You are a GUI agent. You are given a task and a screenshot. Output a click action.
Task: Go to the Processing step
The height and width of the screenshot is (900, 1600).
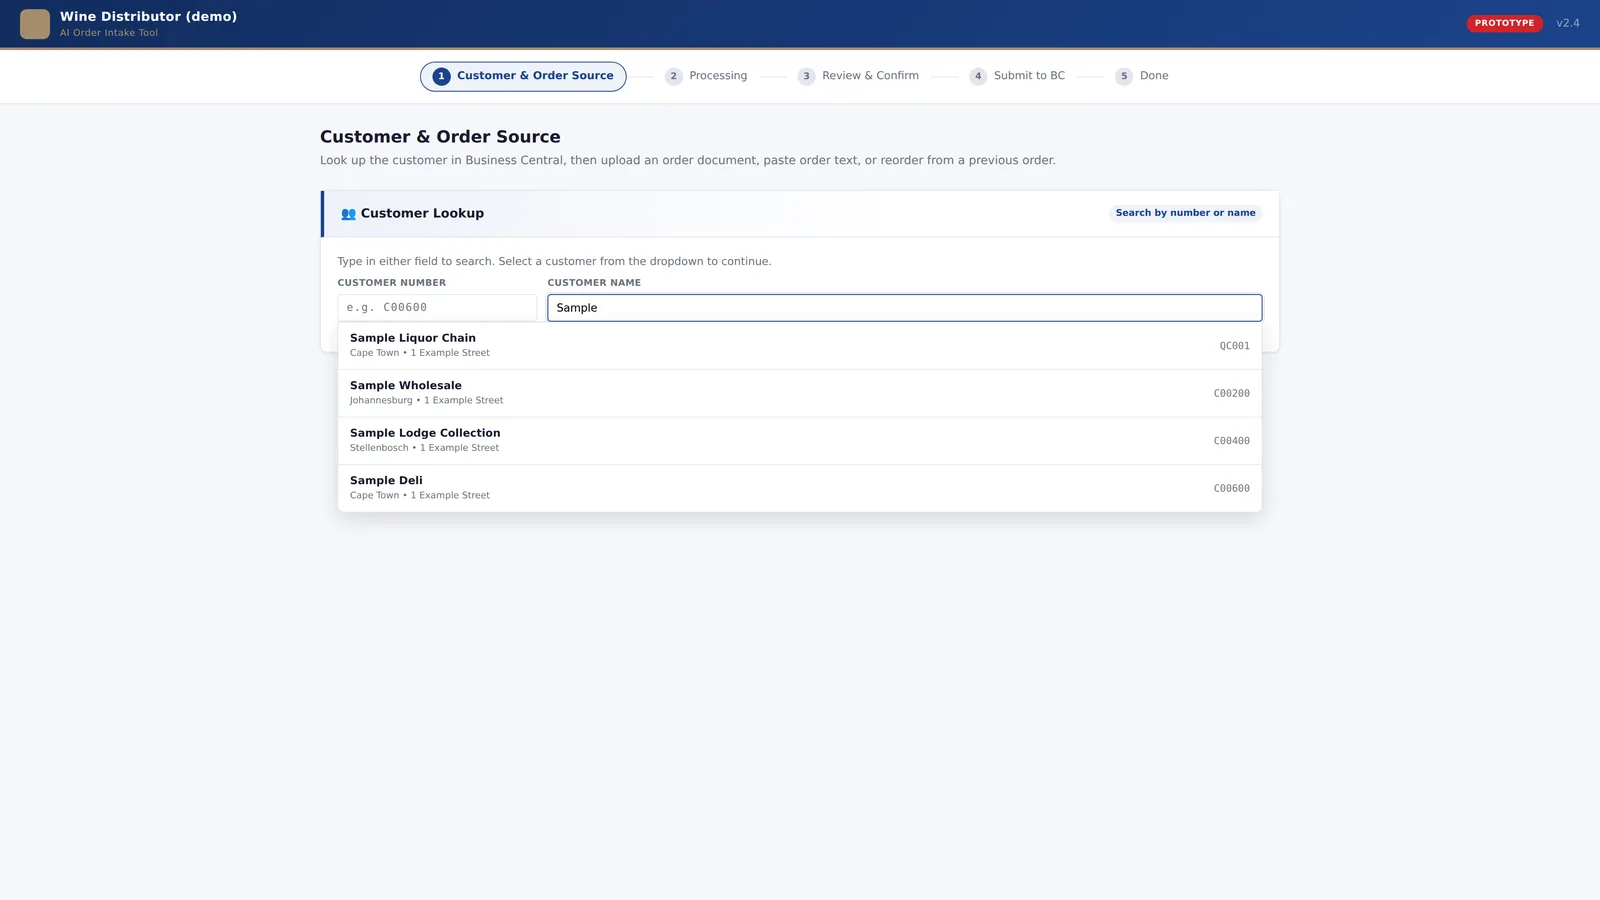pos(706,76)
